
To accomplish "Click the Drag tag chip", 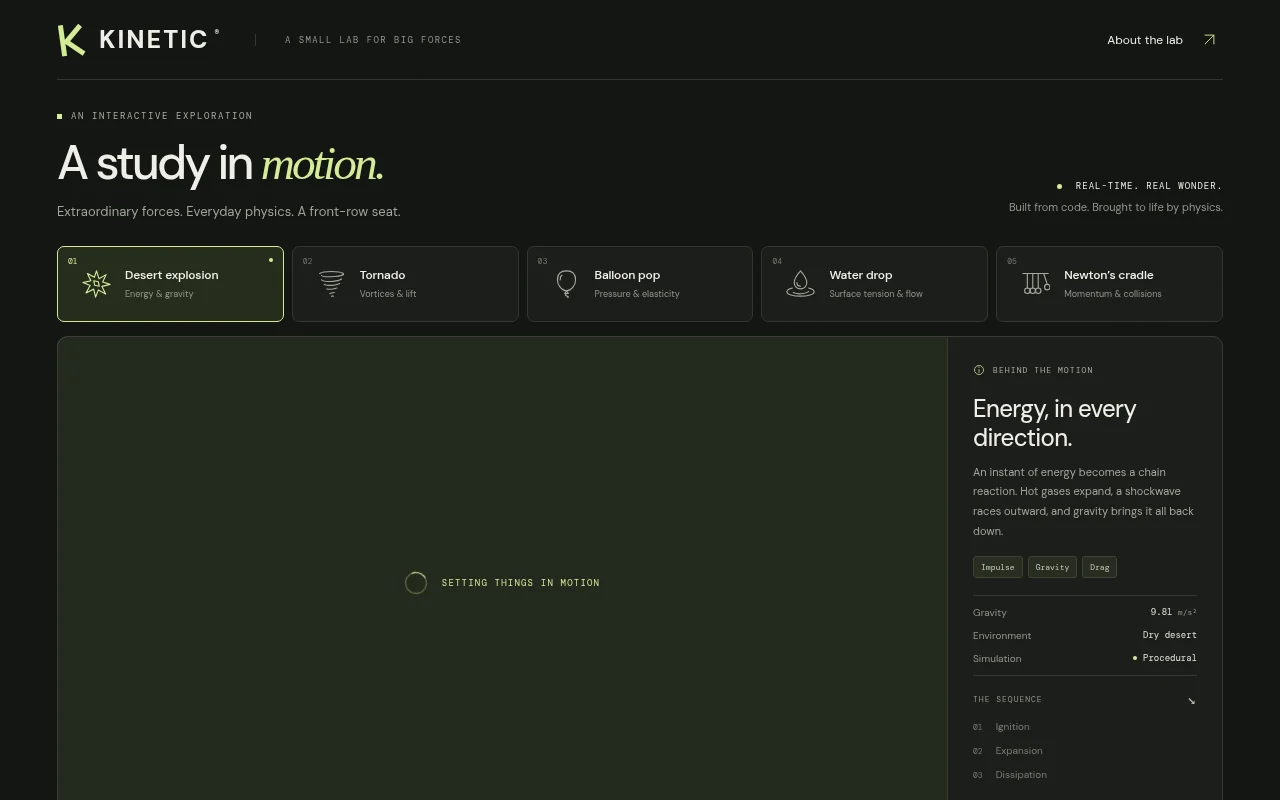I will click(1100, 567).
